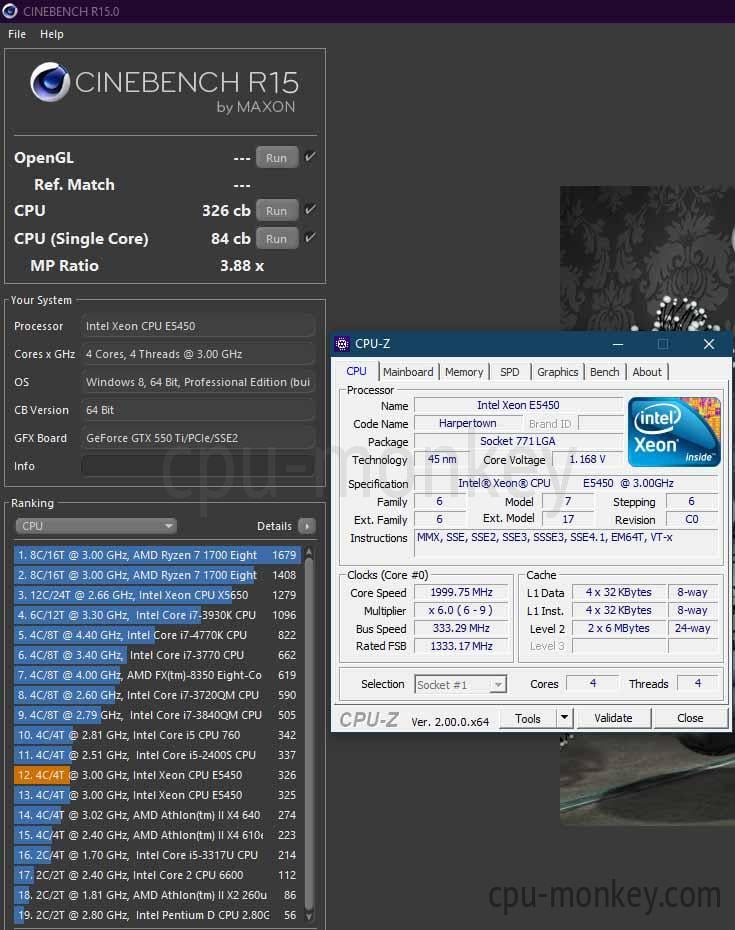Select ranking row Intel Core i5-3317U CPU
Screen dimensions: 735x930
157,855
